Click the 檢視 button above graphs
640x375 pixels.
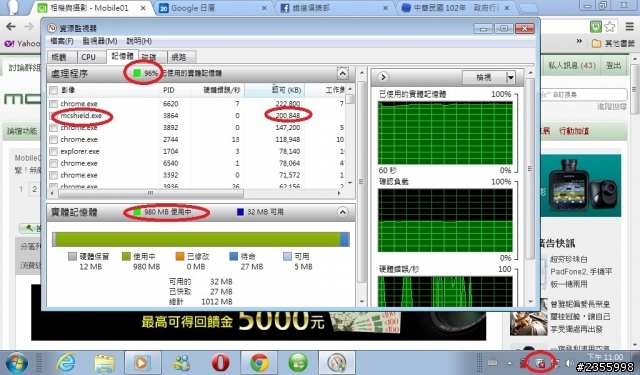(484, 77)
